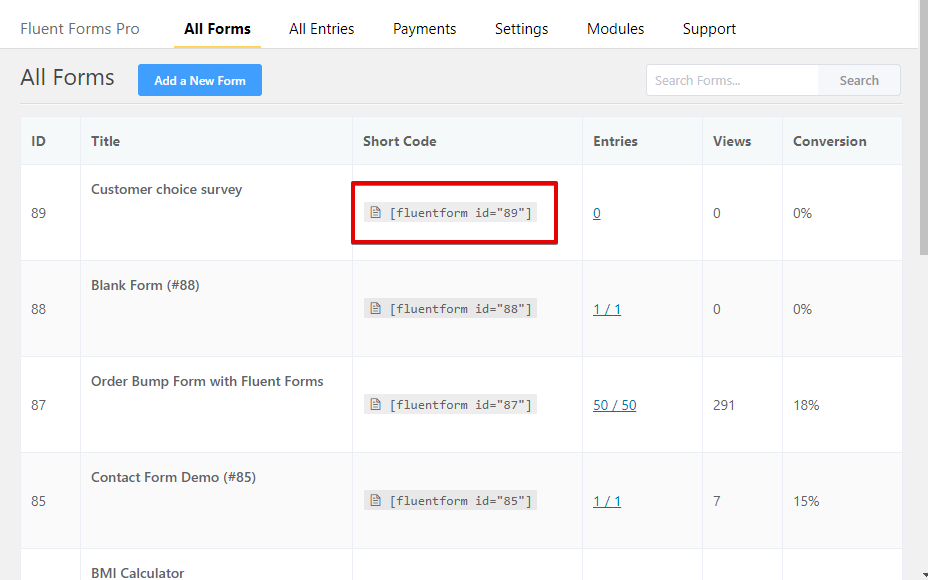
Task: Open the Support tab
Action: (x=709, y=28)
